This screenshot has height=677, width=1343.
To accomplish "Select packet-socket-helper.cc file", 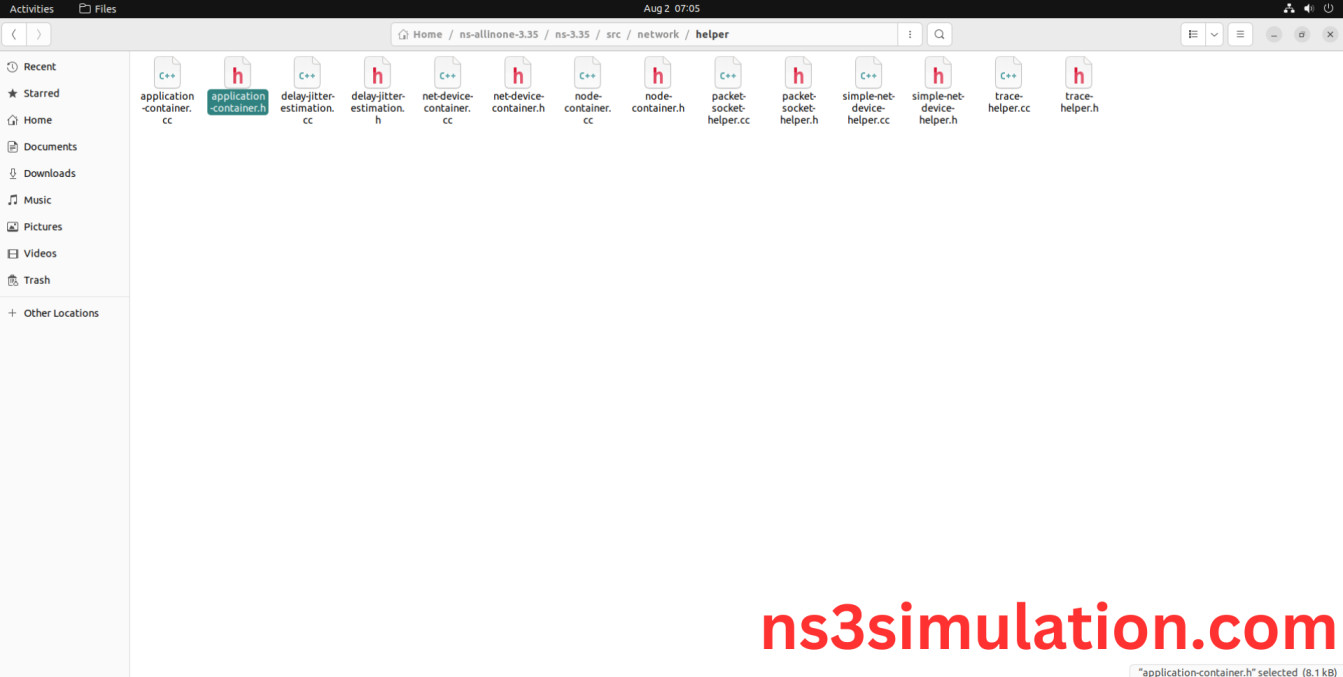I will pos(728,74).
